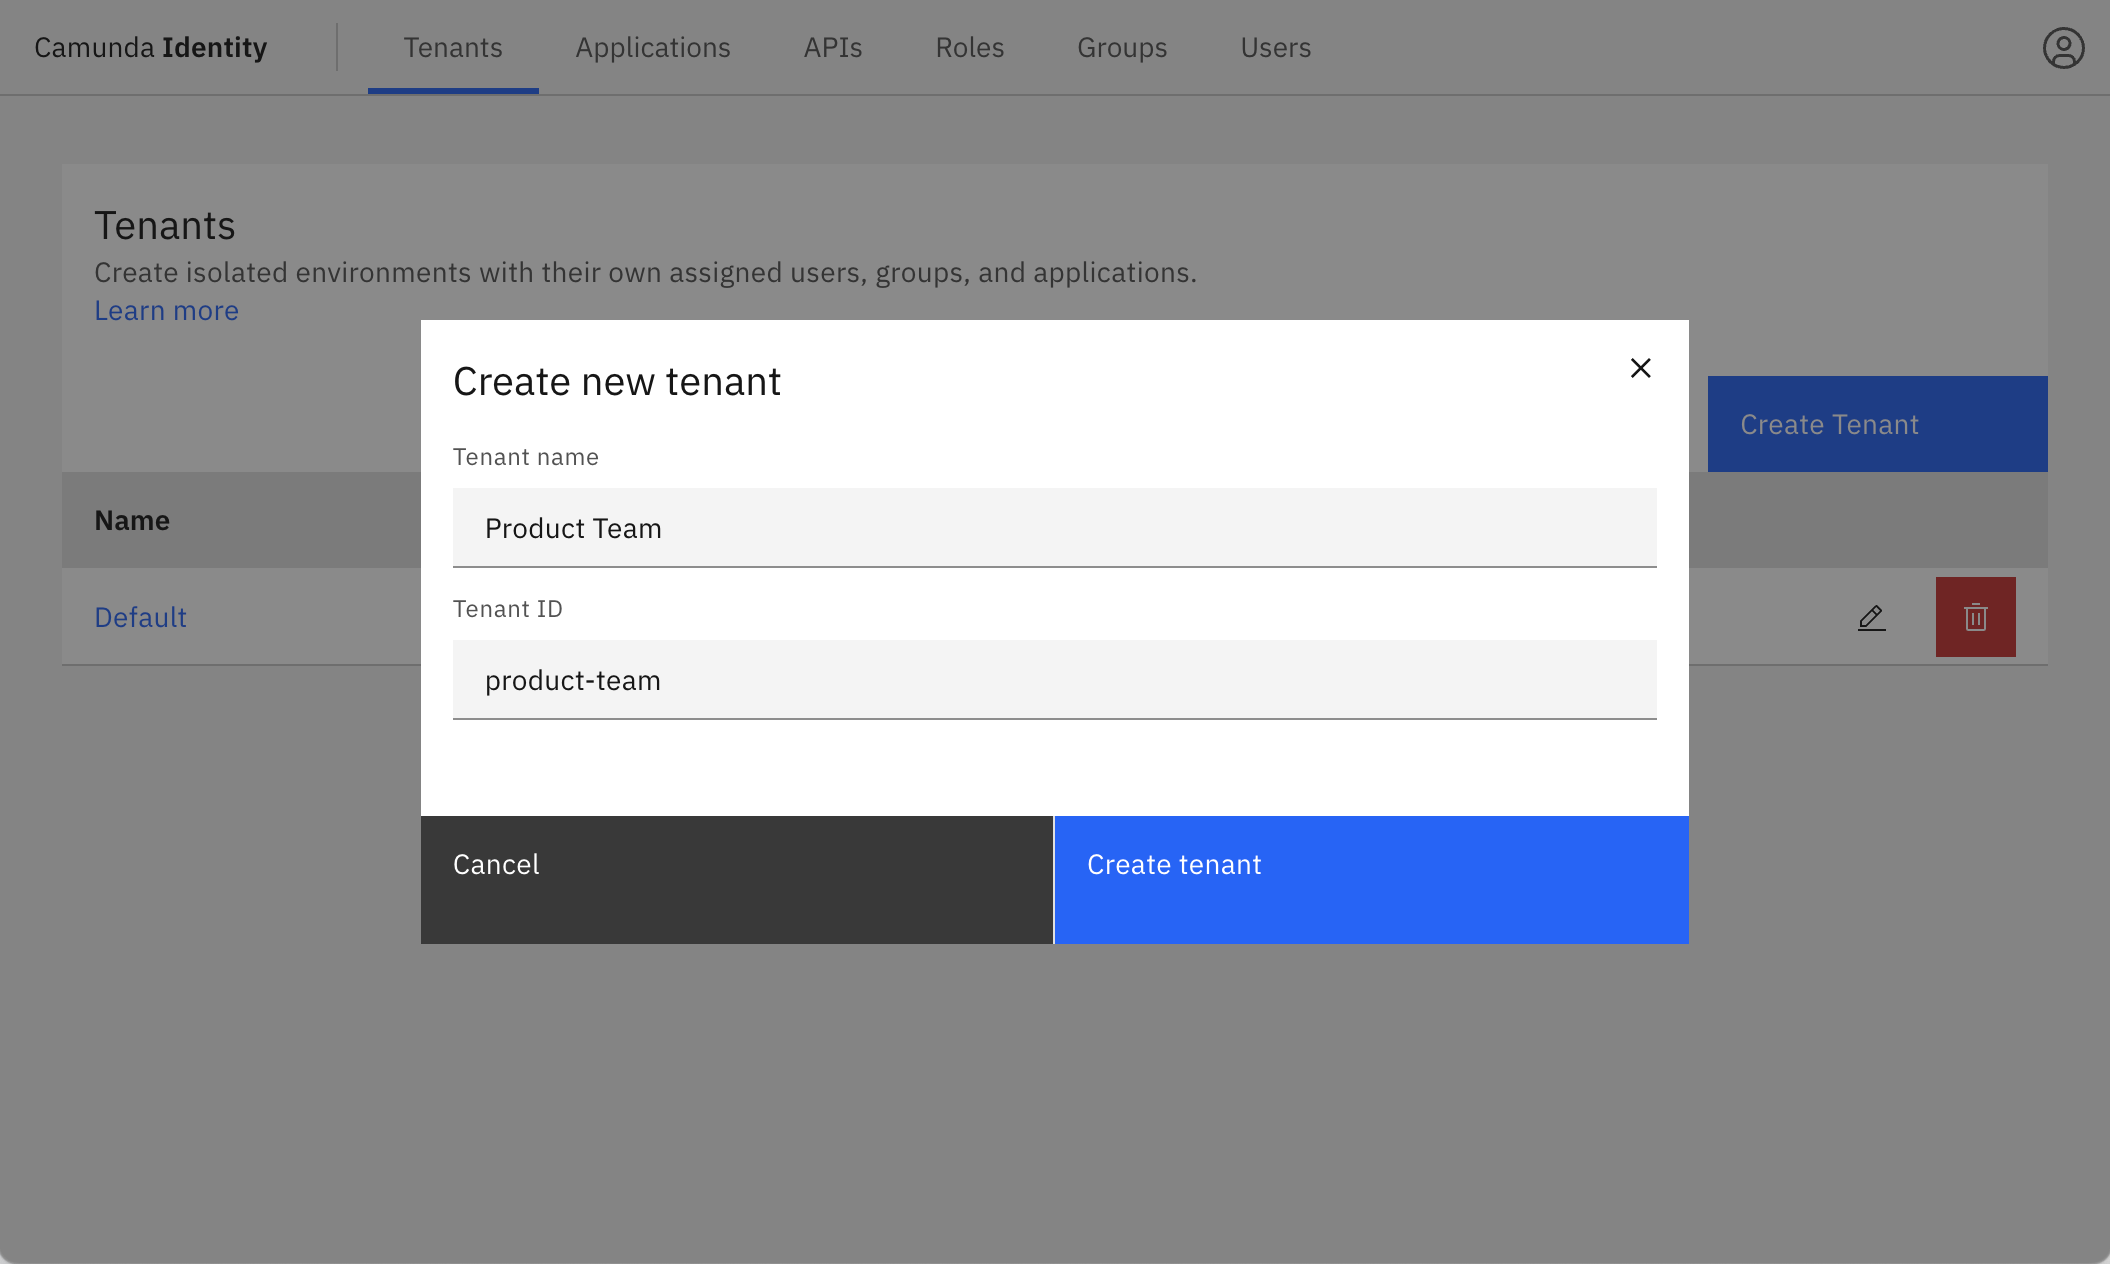The width and height of the screenshot is (2110, 1264).
Task: Click the Create Tenant button
Action: [x=1877, y=423]
